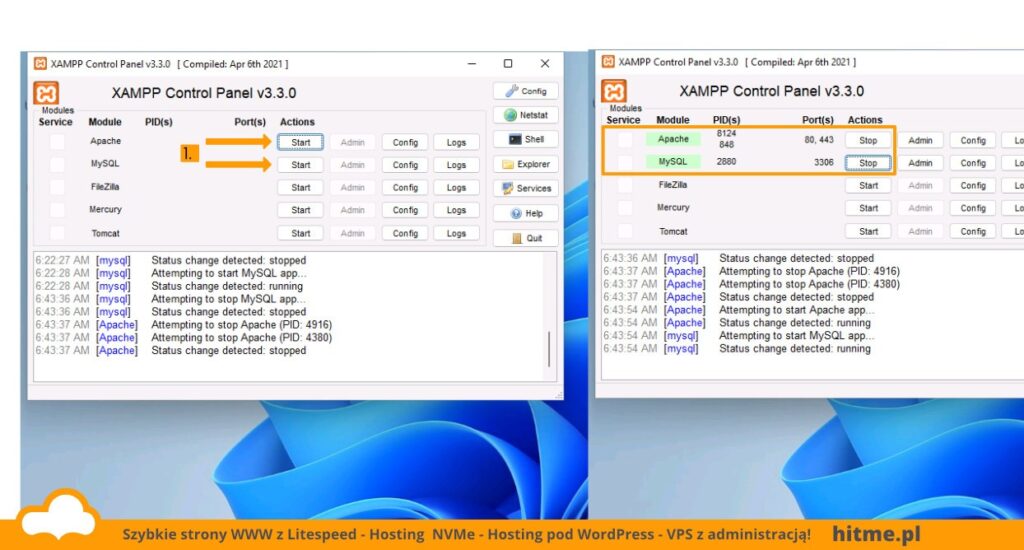
Task: Launch the Shell from side panel
Action: [526, 139]
